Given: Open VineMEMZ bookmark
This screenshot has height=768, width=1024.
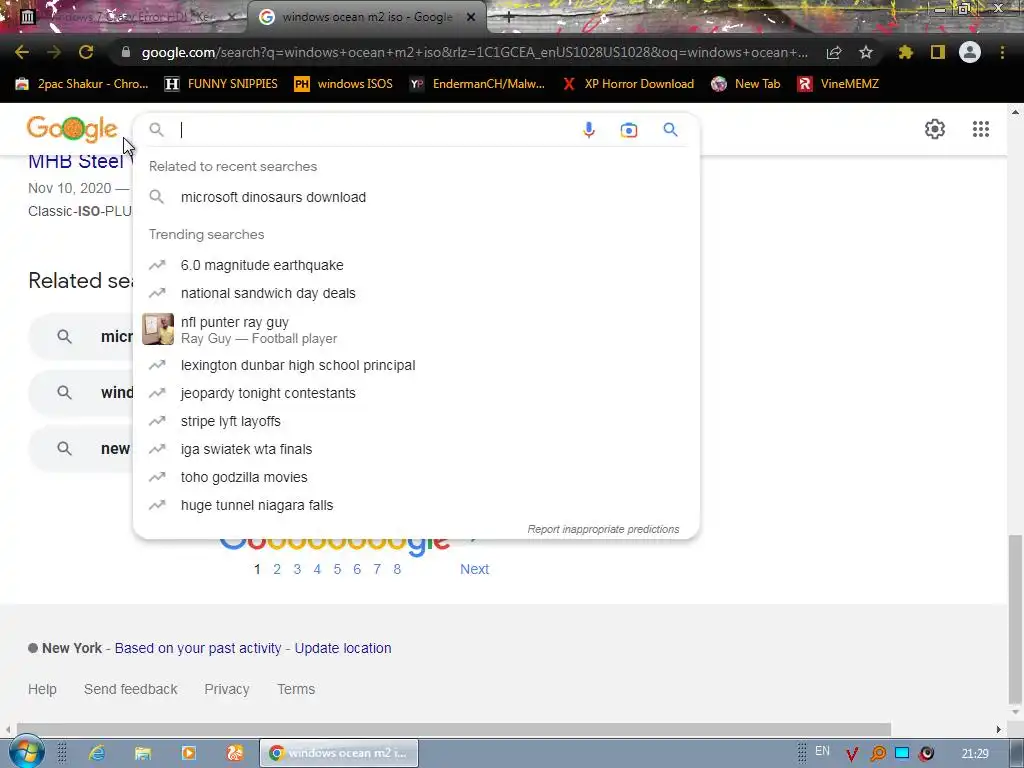Looking at the screenshot, I should (x=839, y=84).
